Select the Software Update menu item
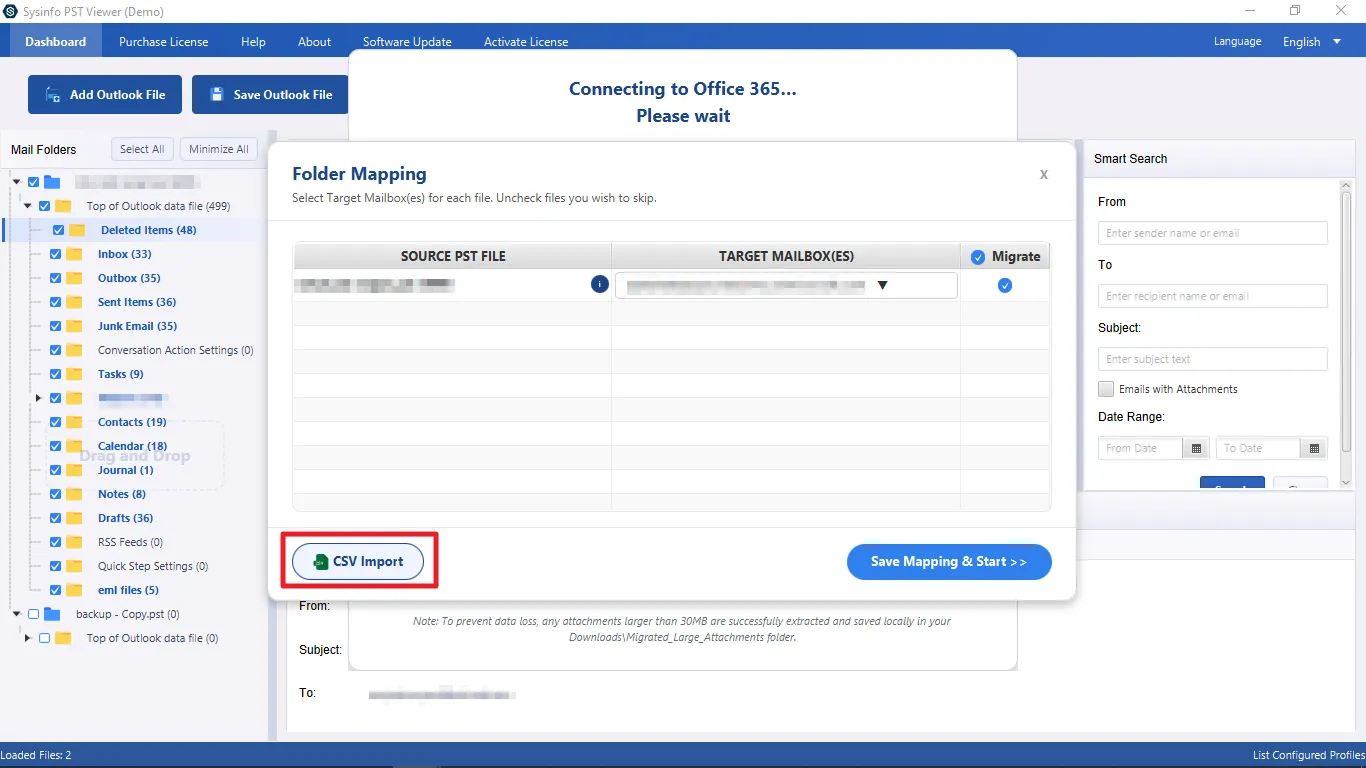Viewport: 1366px width, 768px height. 407,42
